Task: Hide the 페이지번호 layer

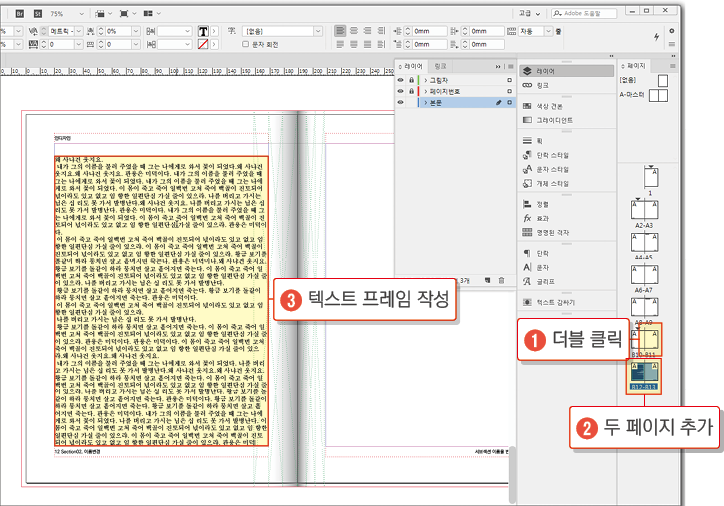Action: 400,91
